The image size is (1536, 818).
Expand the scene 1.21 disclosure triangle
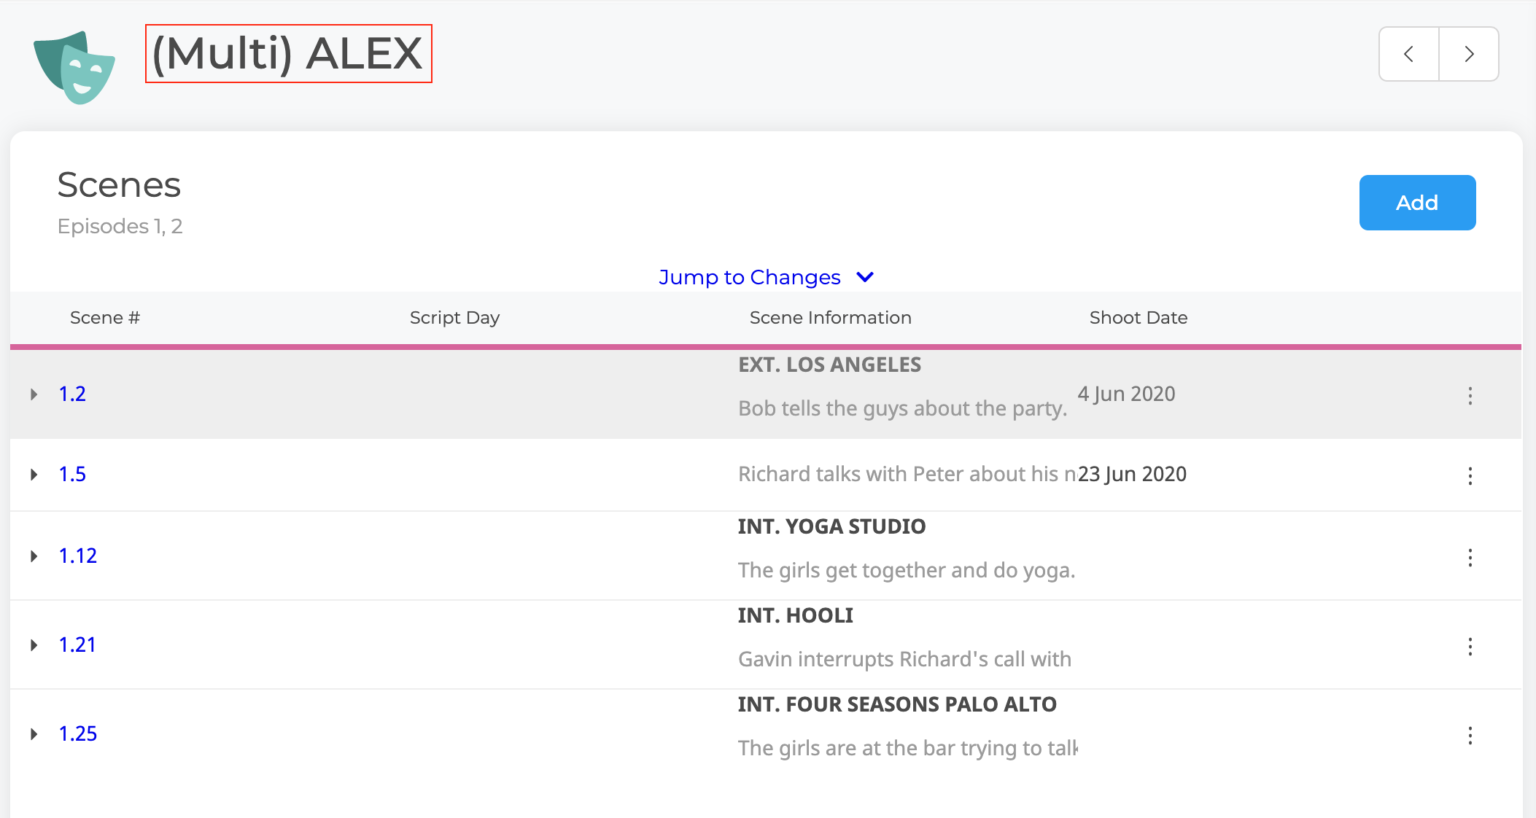pos(34,645)
